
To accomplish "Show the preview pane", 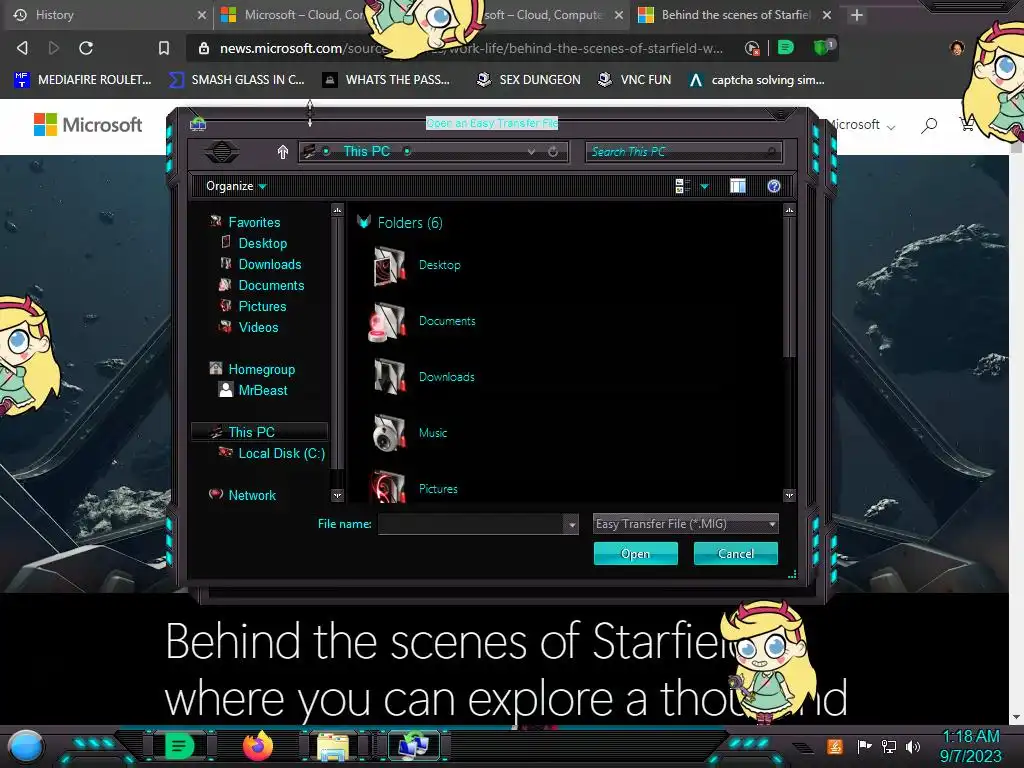I will pyautogui.click(x=737, y=186).
